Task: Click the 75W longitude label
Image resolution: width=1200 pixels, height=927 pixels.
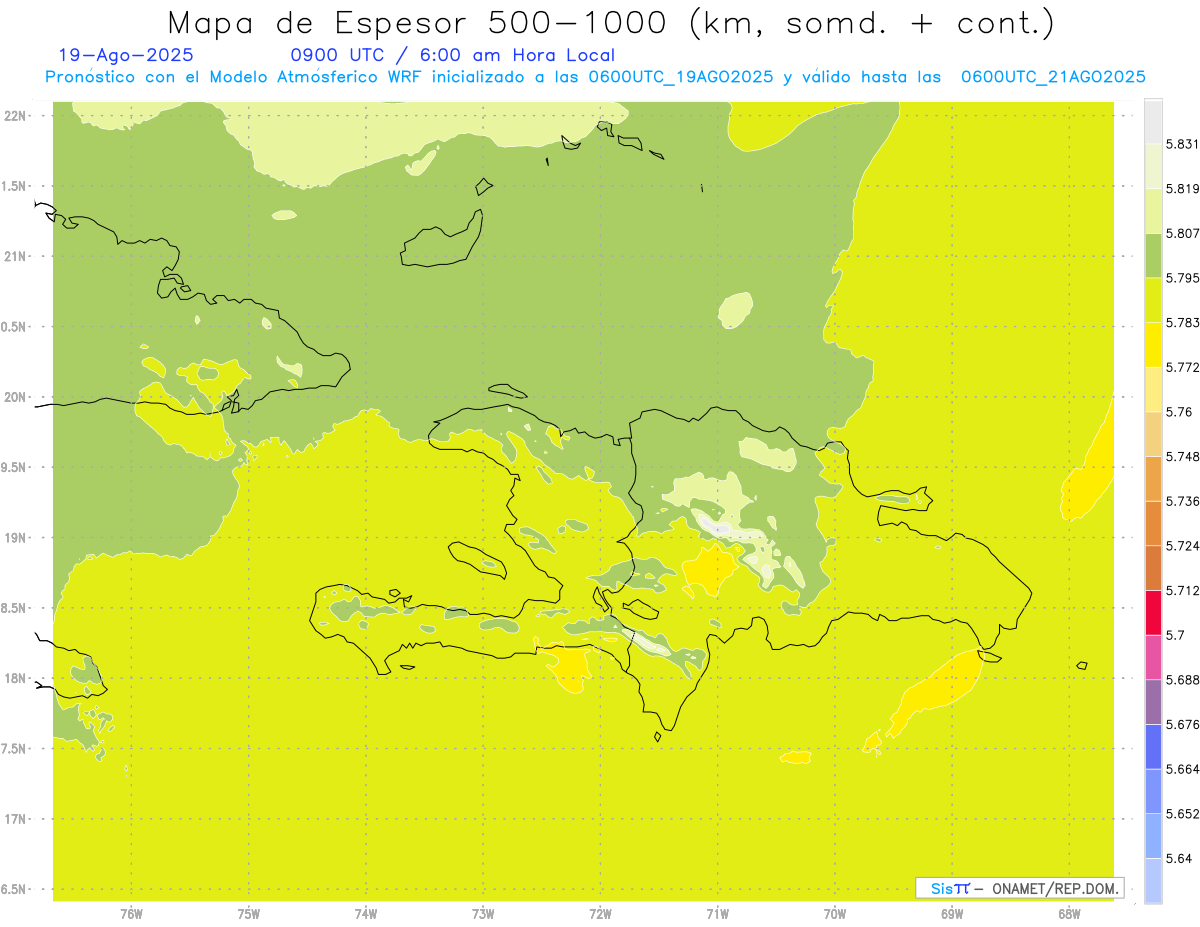Action: pos(248,913)
